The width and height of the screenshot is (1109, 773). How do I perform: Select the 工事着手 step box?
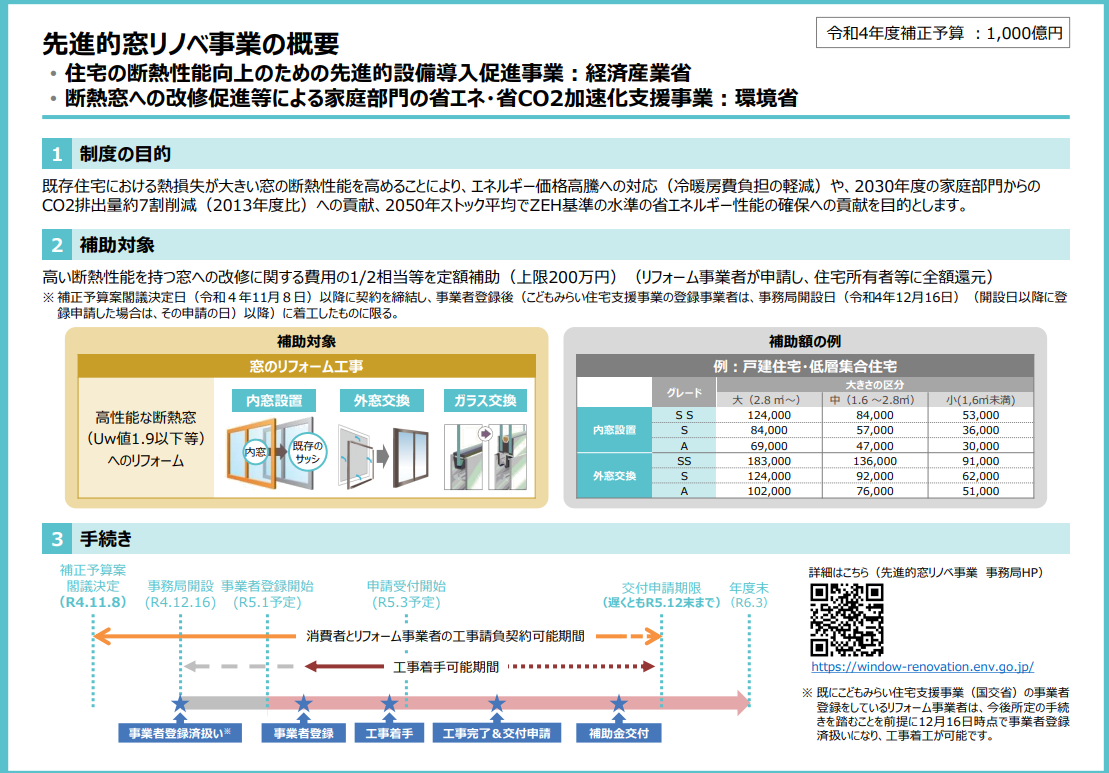(389, 733)
